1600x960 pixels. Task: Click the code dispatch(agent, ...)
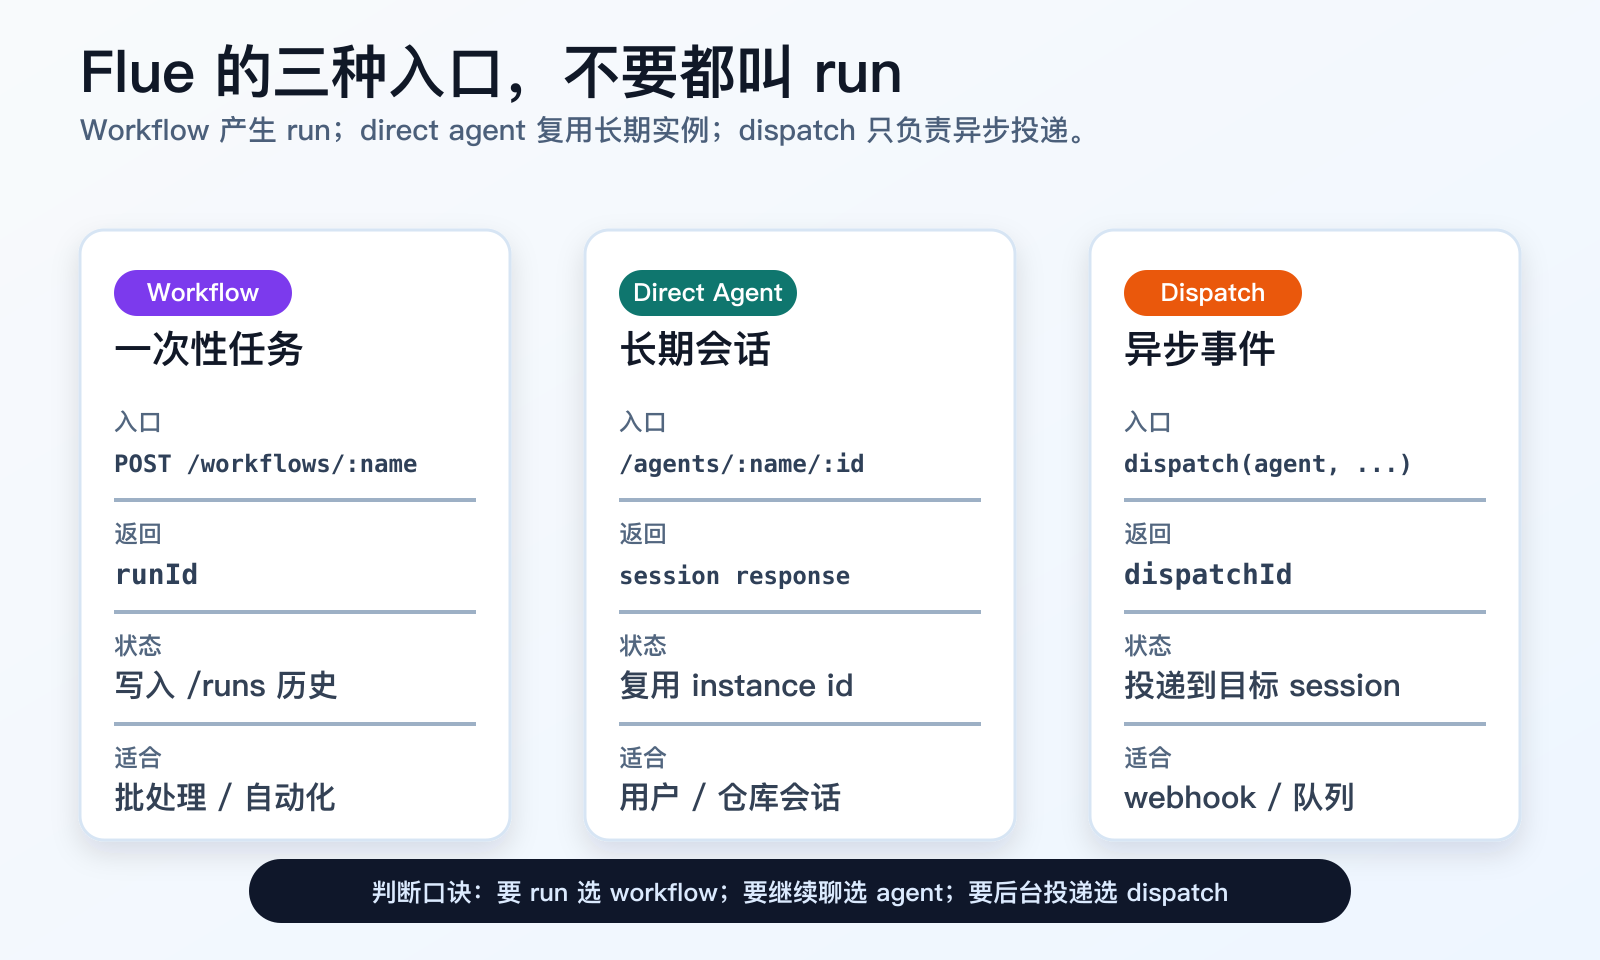1268,464
